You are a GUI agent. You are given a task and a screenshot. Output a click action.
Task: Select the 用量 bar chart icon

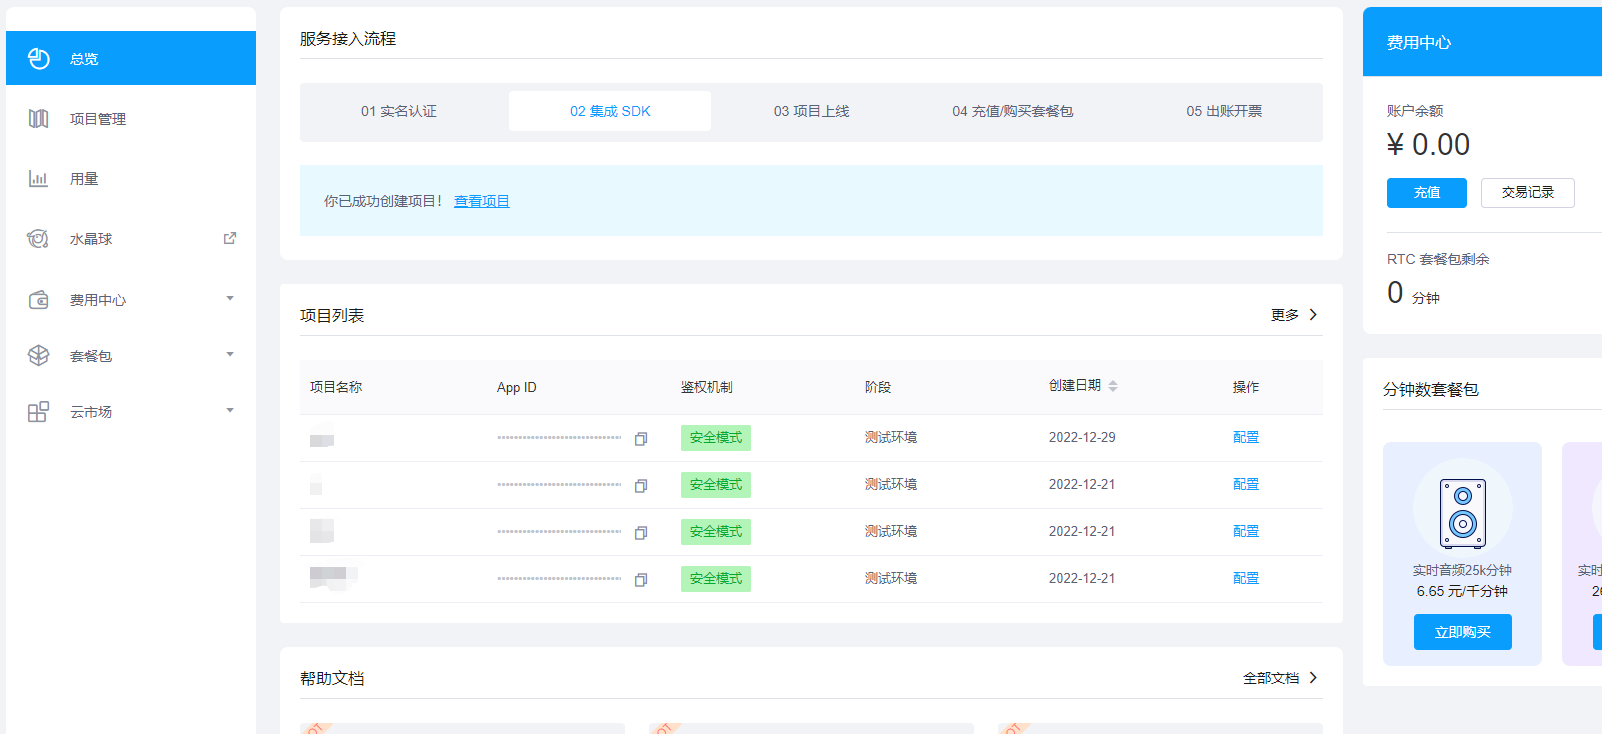[38, 179]
